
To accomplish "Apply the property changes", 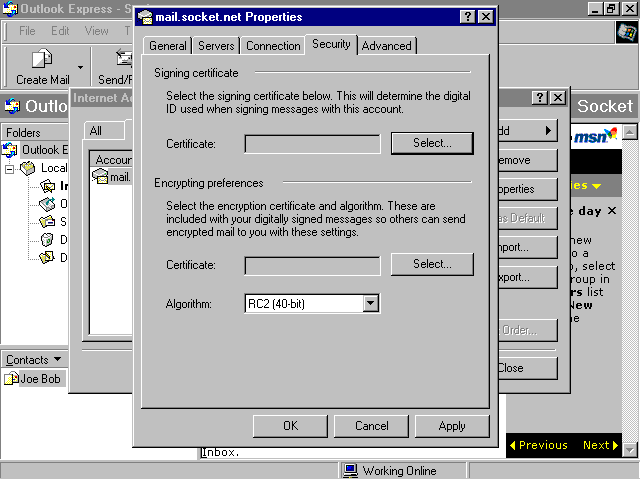I will pos(452,426).
